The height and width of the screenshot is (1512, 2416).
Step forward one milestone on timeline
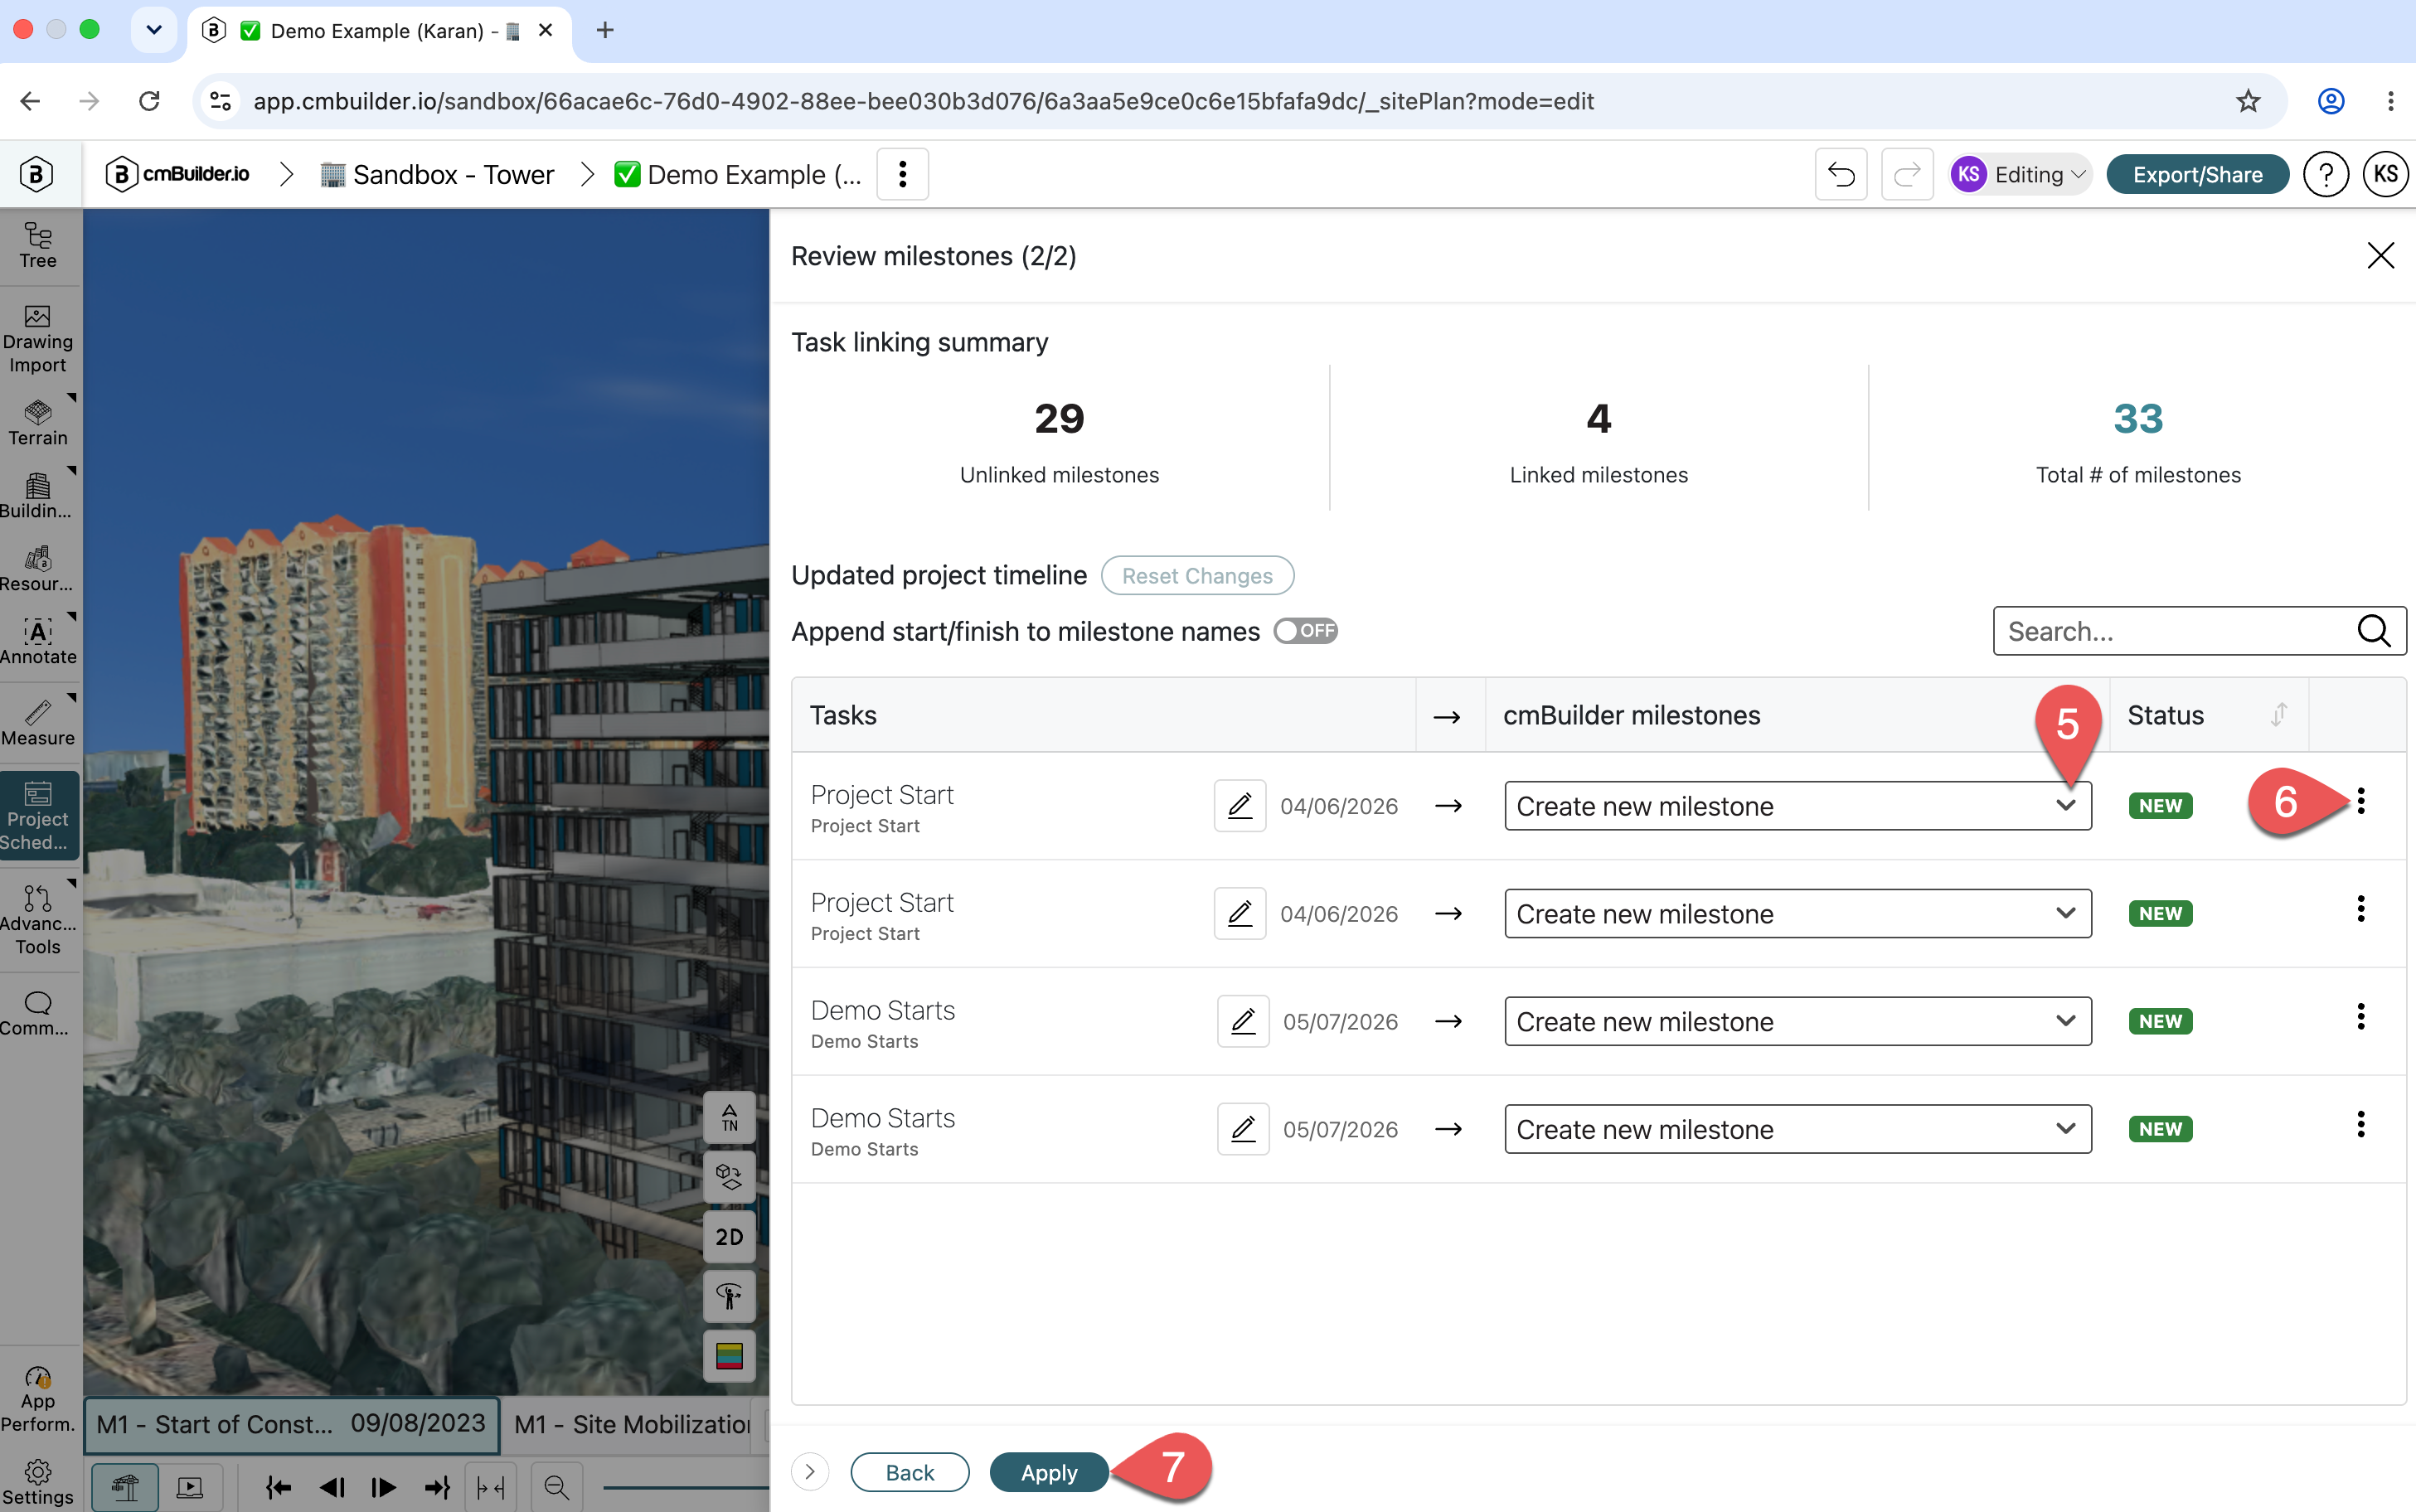click(x=384, y=1487)
